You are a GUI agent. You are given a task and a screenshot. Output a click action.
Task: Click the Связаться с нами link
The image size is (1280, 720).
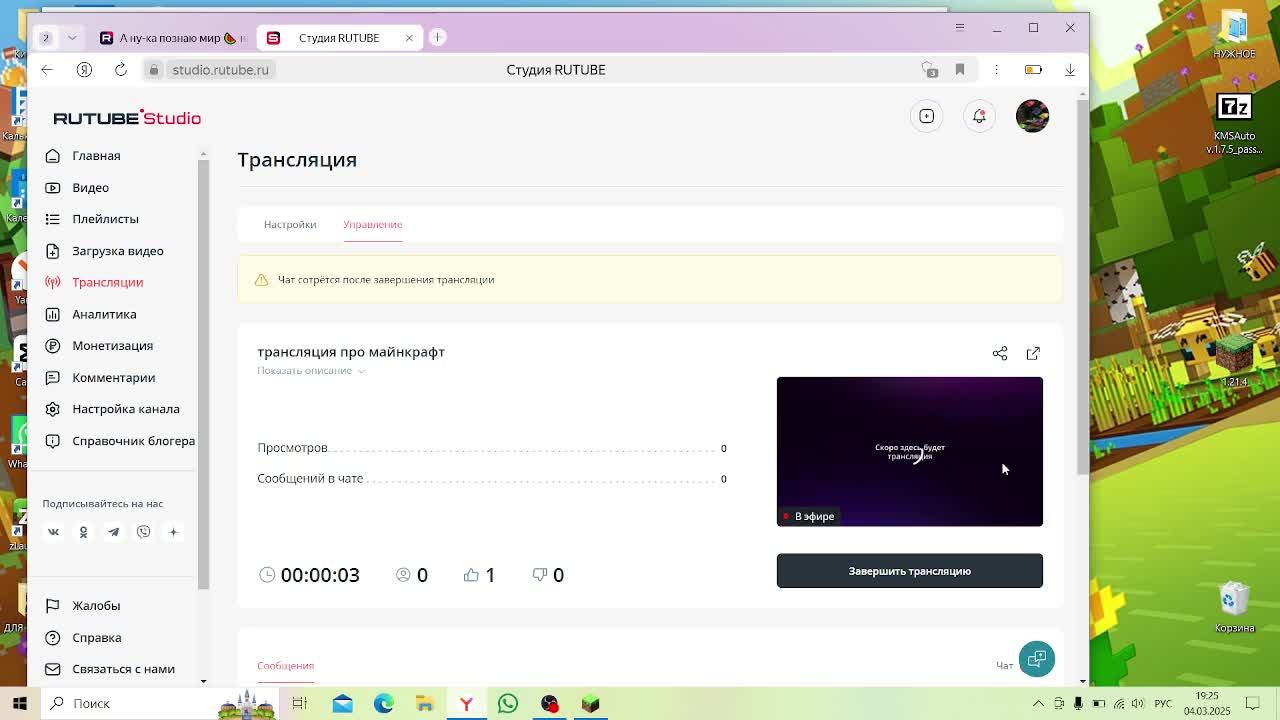point(123,668)
